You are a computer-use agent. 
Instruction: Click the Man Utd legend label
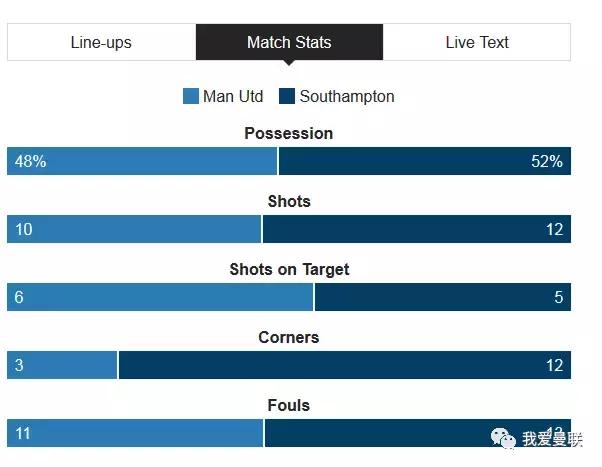pyautogui.click(x=233, y=97)
